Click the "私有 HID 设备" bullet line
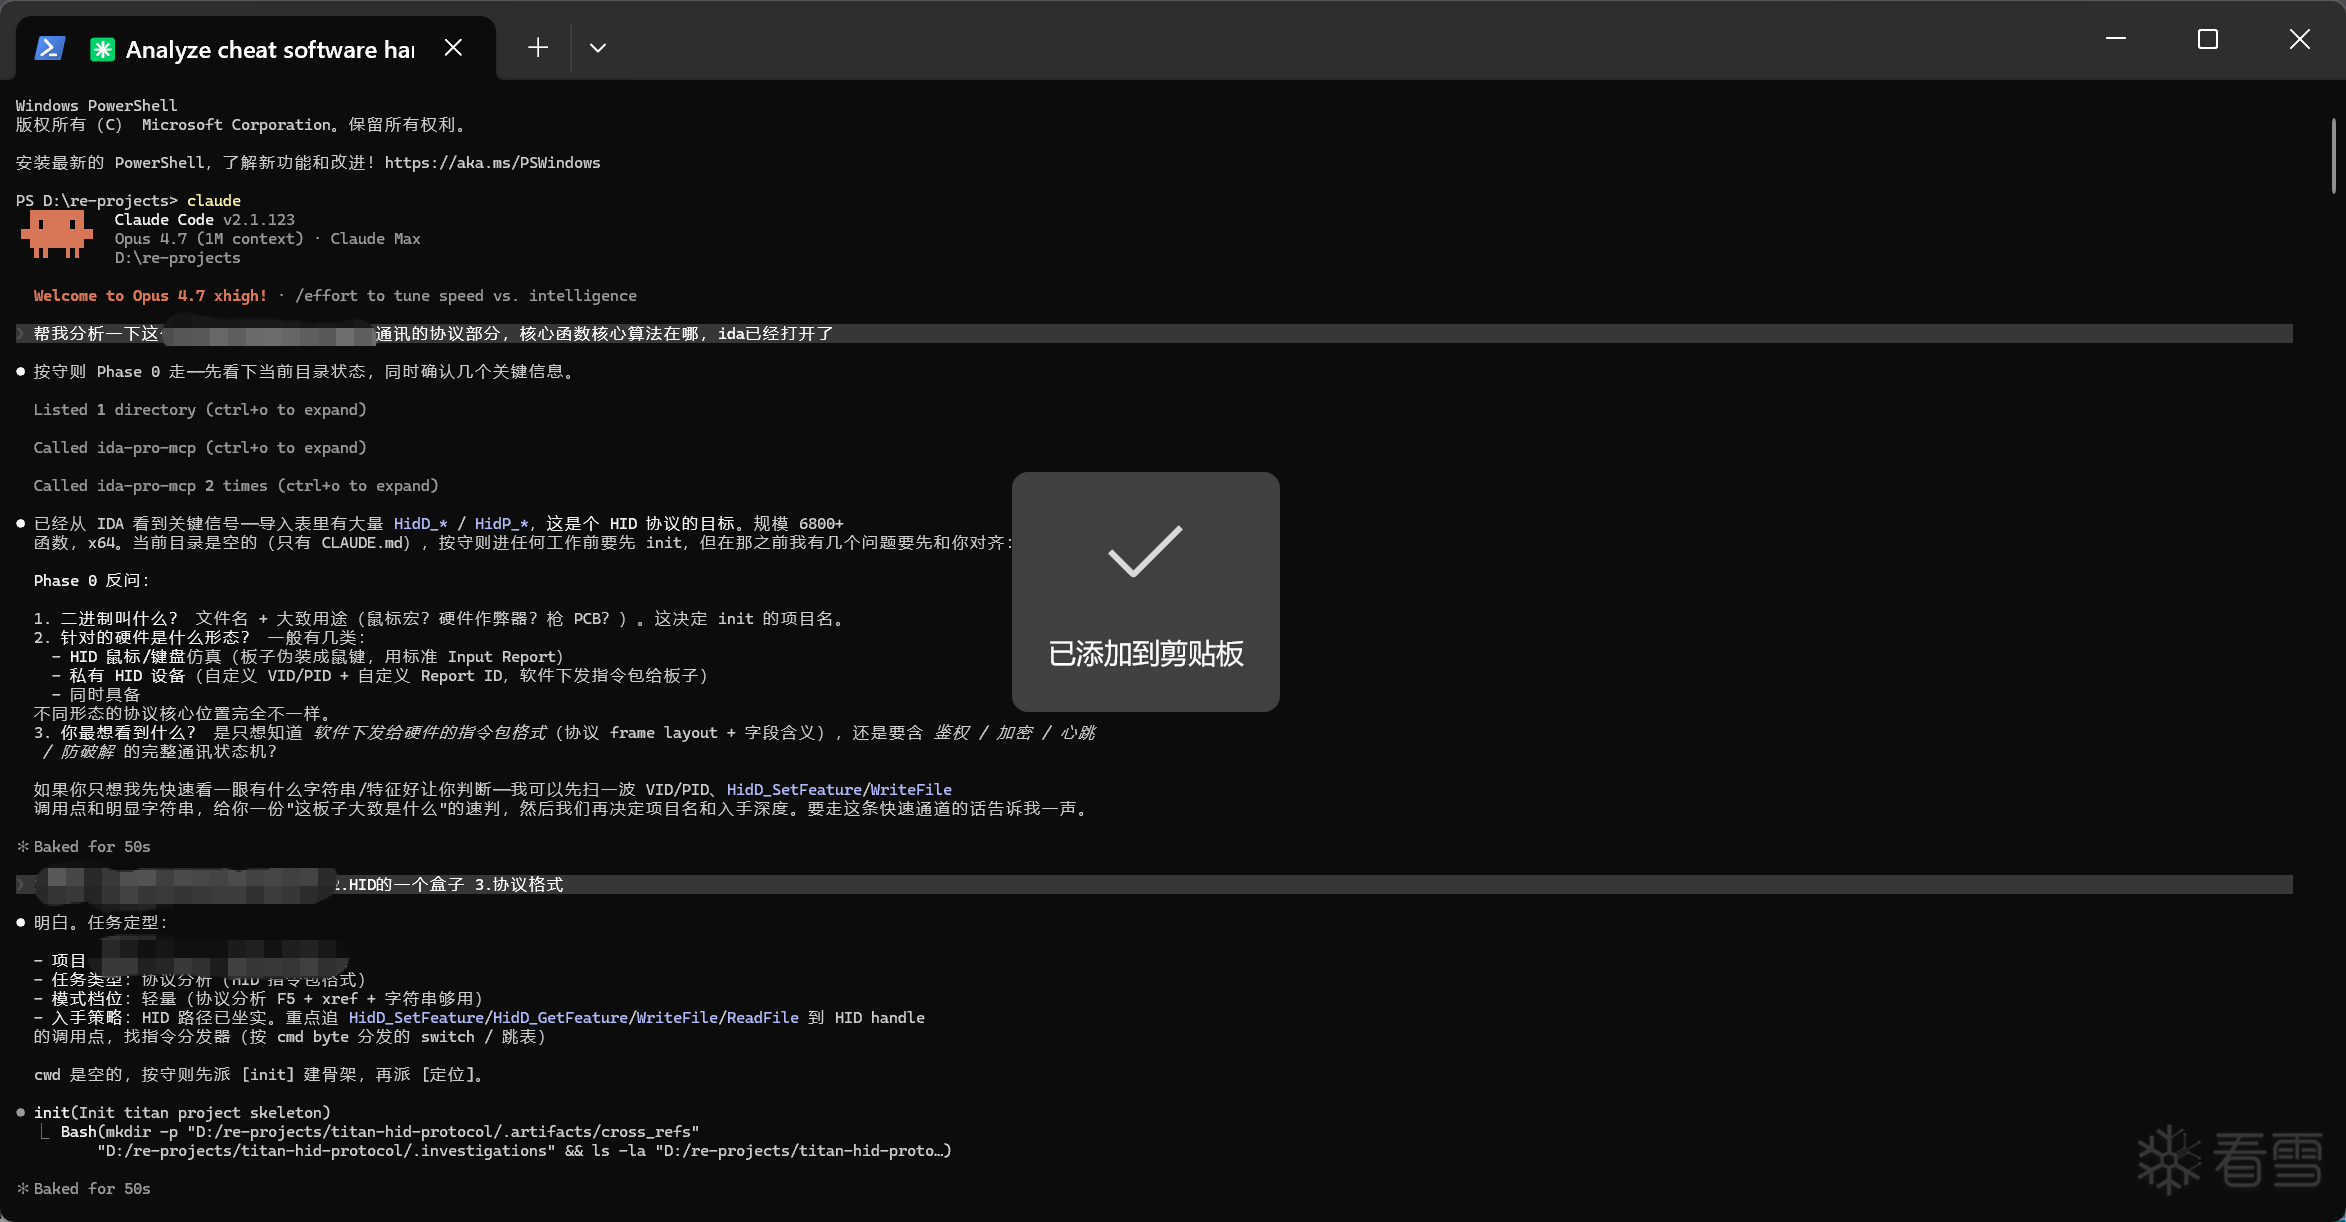 pyautogui.click(x=380, y=676)
